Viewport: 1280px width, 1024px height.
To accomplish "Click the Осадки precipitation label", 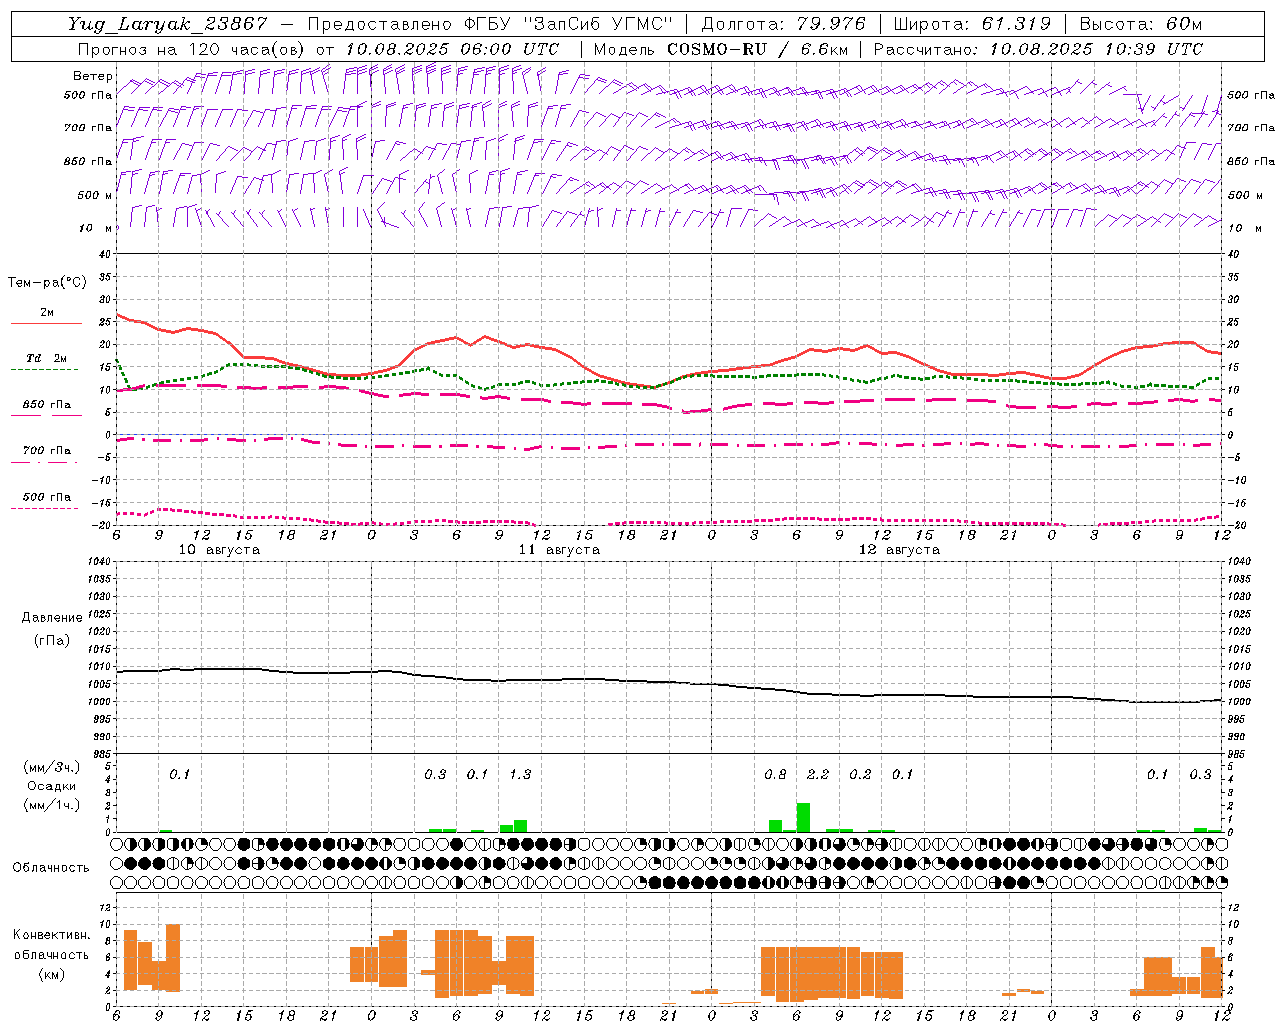I will click(x=52, y=786).
